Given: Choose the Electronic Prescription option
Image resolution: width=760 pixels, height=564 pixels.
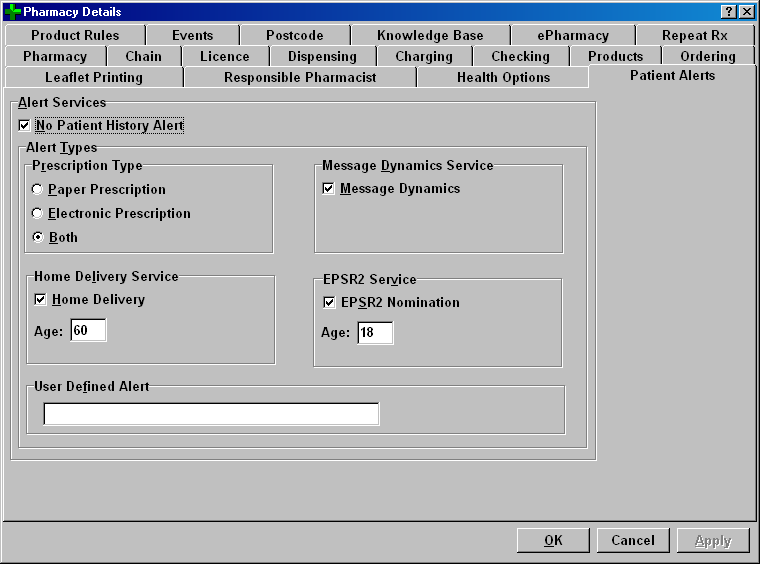Looking at the screenshot, I should tap(38, 214).
